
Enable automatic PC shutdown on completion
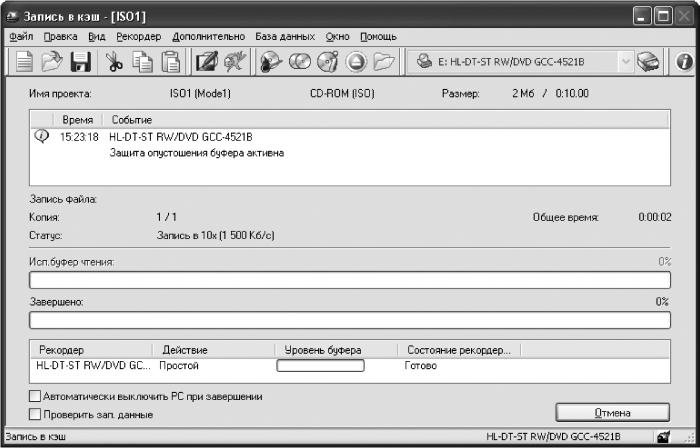click(x=35, y=396)
